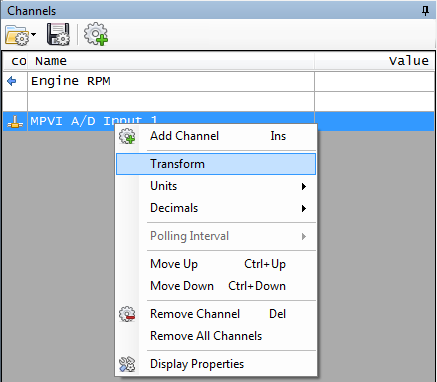437x382 pixels.
Task: Select the empty row below Engine RPM
Action: click(x=218, y=101)
